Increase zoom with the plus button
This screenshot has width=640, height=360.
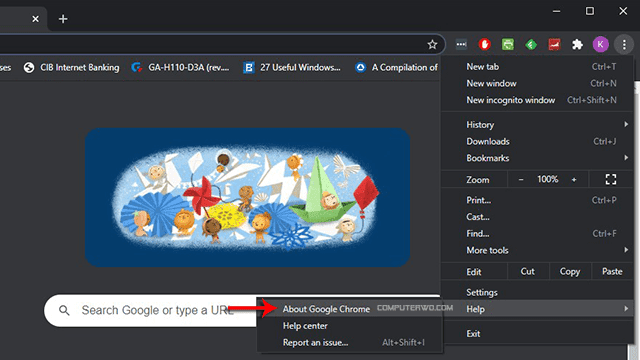pyautogui.click(x=574, y=180)
